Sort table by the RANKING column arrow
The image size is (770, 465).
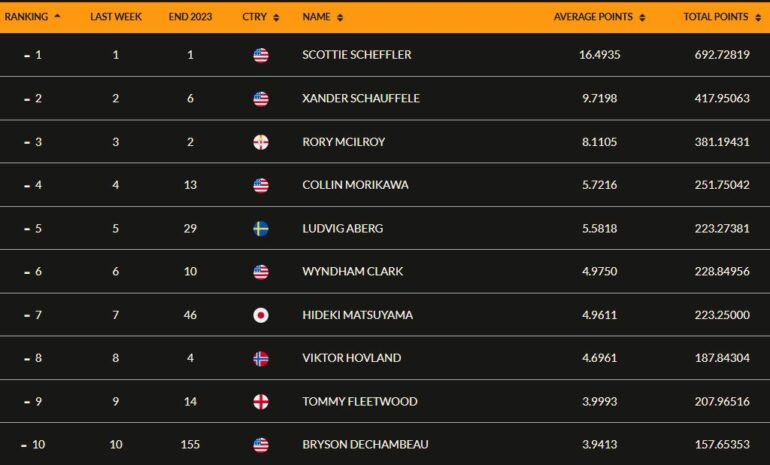click(x=57, y=16)
